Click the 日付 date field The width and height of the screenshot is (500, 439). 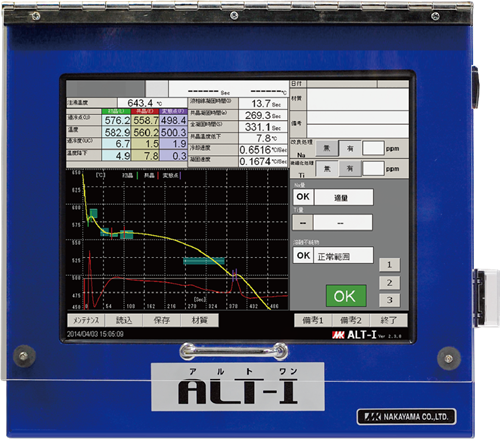click(x=342, y=84)
